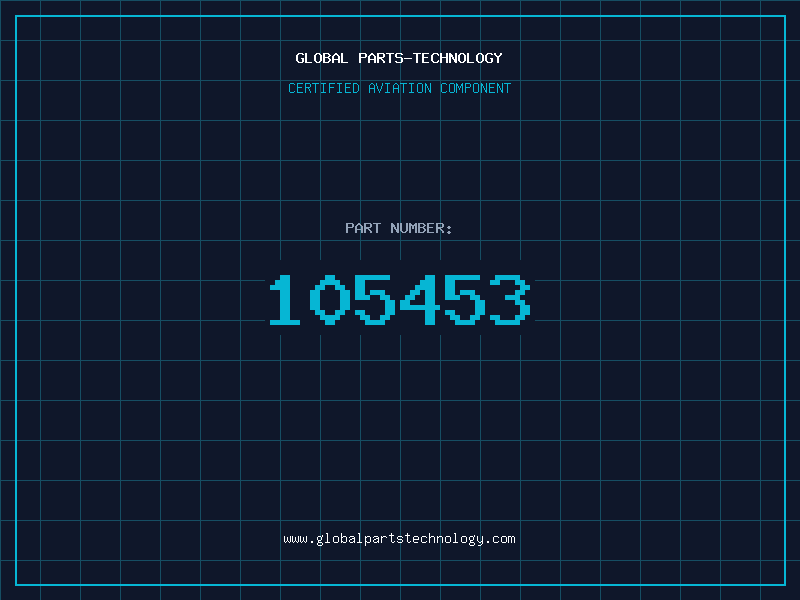The image size is (800, 600).
Task: Click the PART NUMBER: label
Action: click(399, 228)
